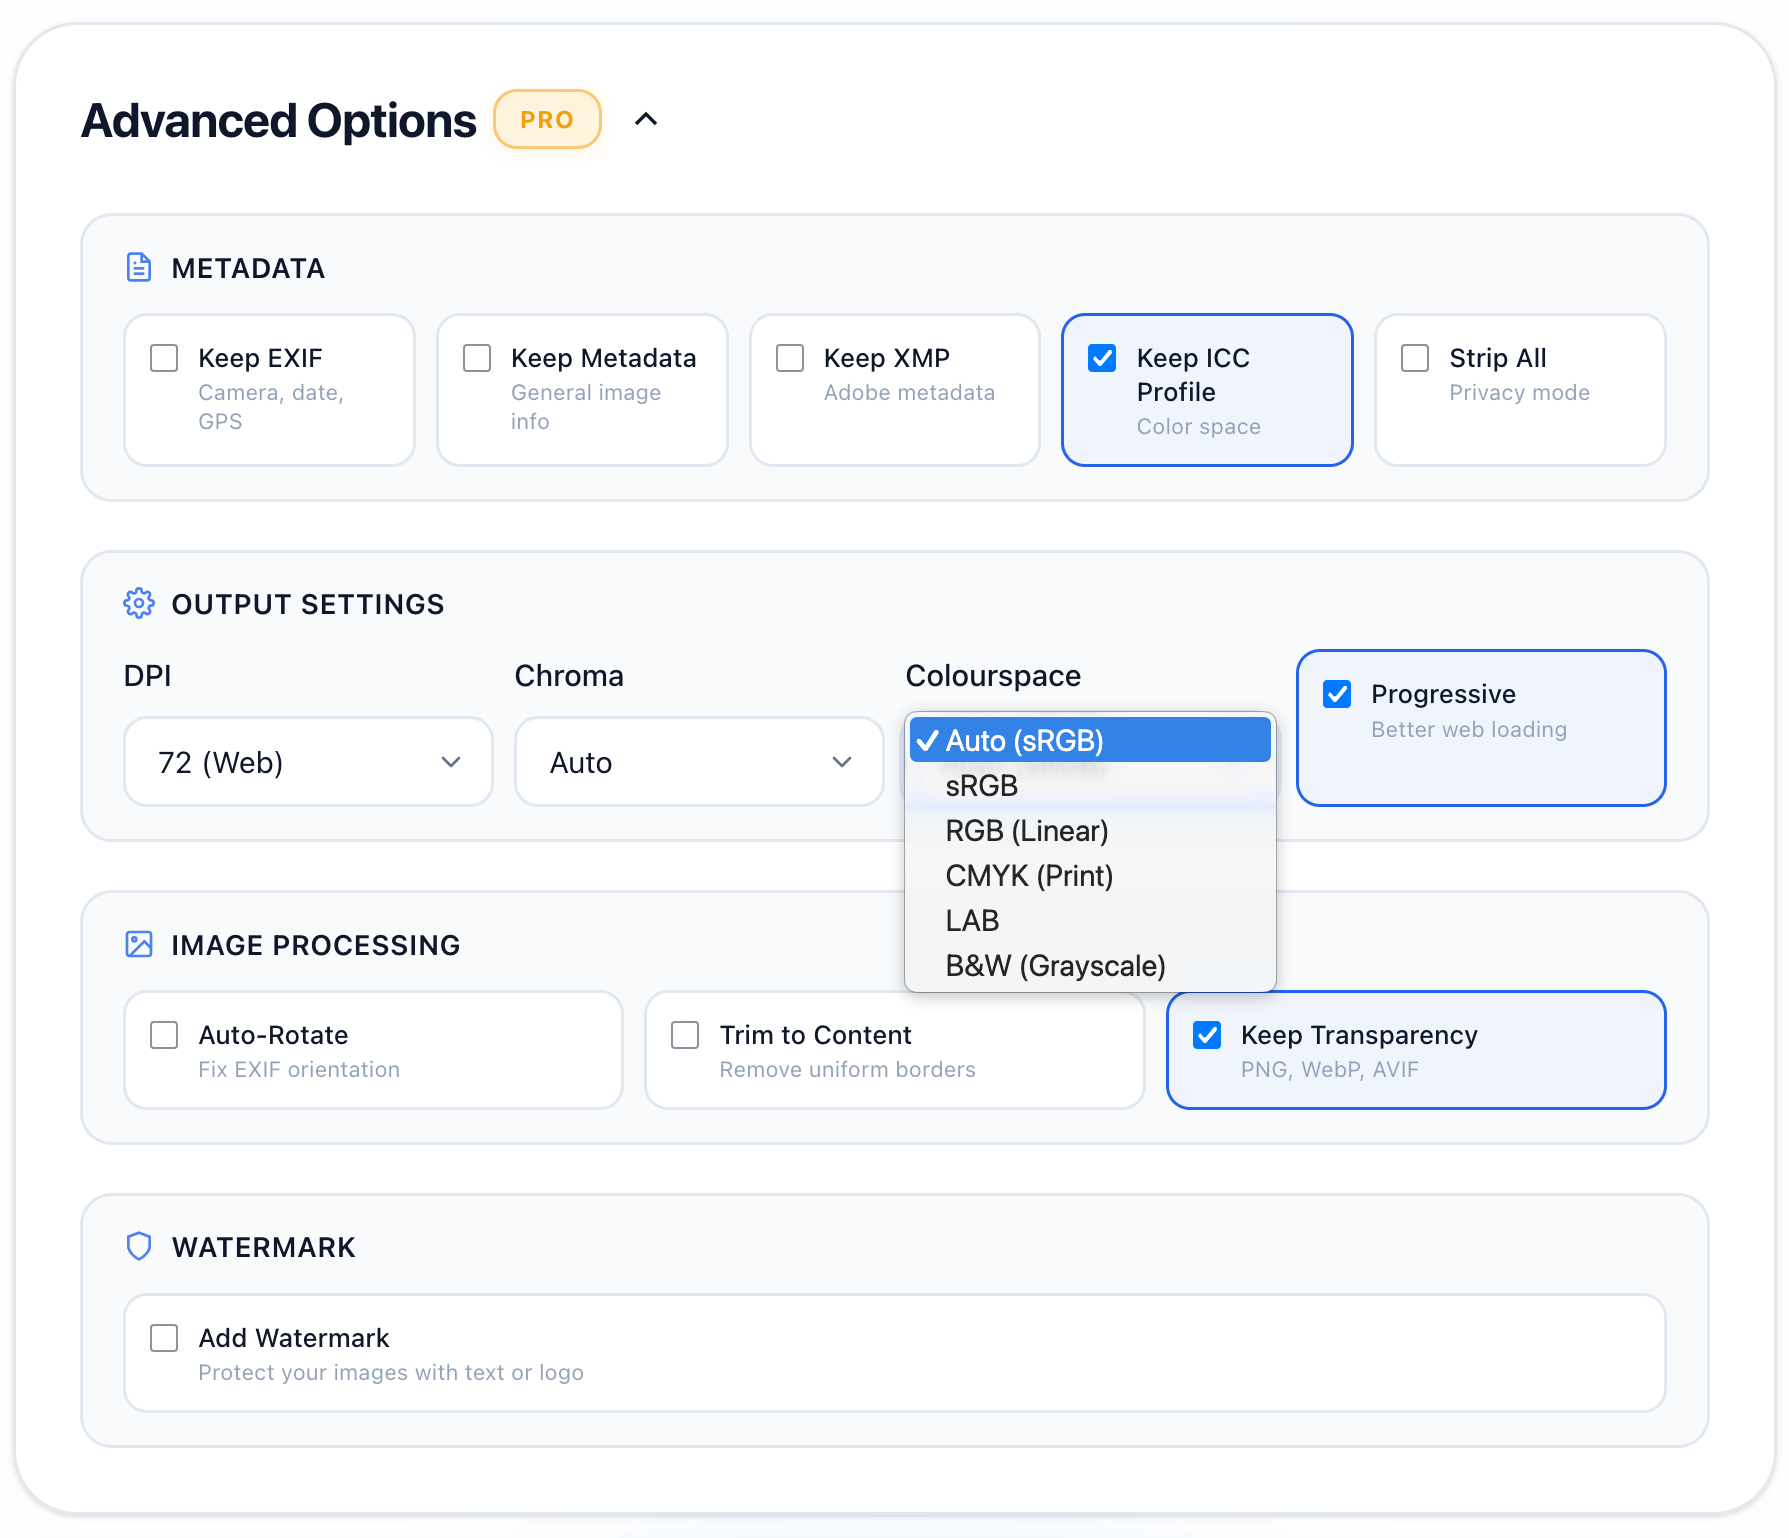Viewport: 1789px width, 1538px height.
Task: Enable Auto-Rotate to fix EXIF orientation
Action: [163, 1035]
